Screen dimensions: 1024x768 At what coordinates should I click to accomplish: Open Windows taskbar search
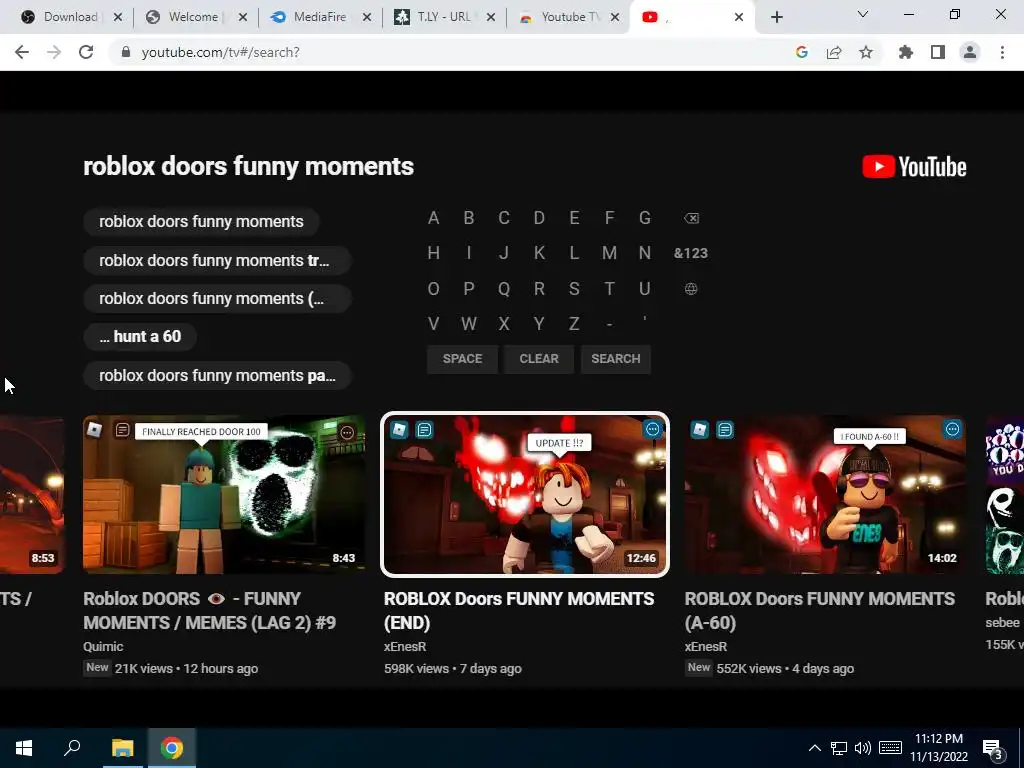tap(72, 748)
